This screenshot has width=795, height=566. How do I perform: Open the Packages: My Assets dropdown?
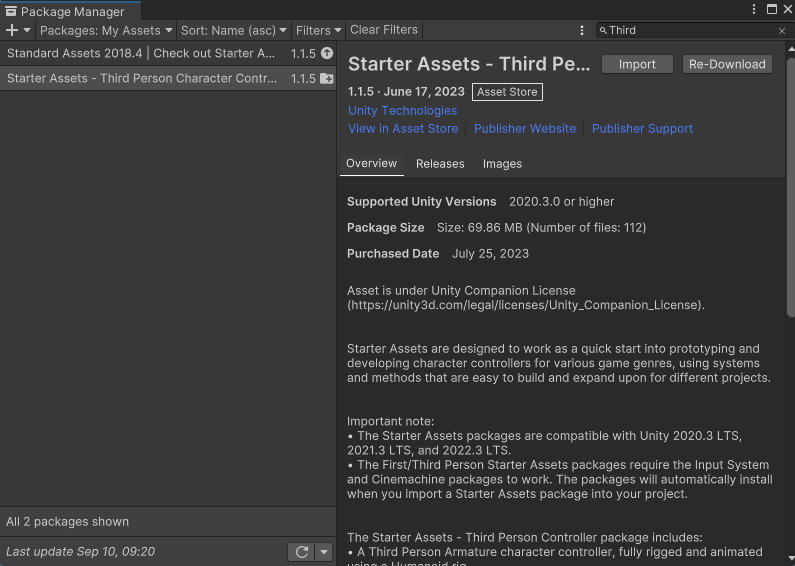[106, 30]
